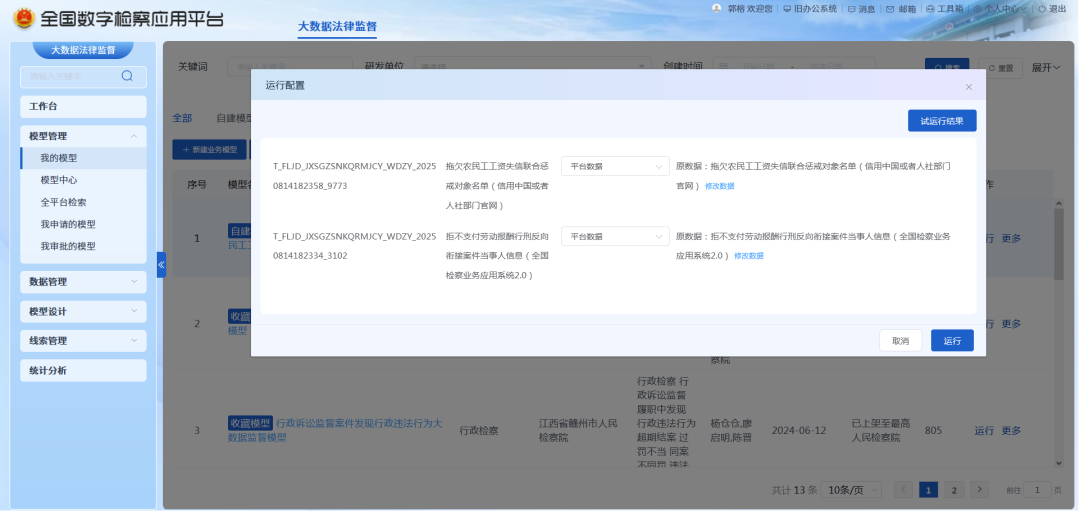Open 工具箱 toolbox in the header
Viewport: 1080px width, 511px height.
tap(944, 9)
